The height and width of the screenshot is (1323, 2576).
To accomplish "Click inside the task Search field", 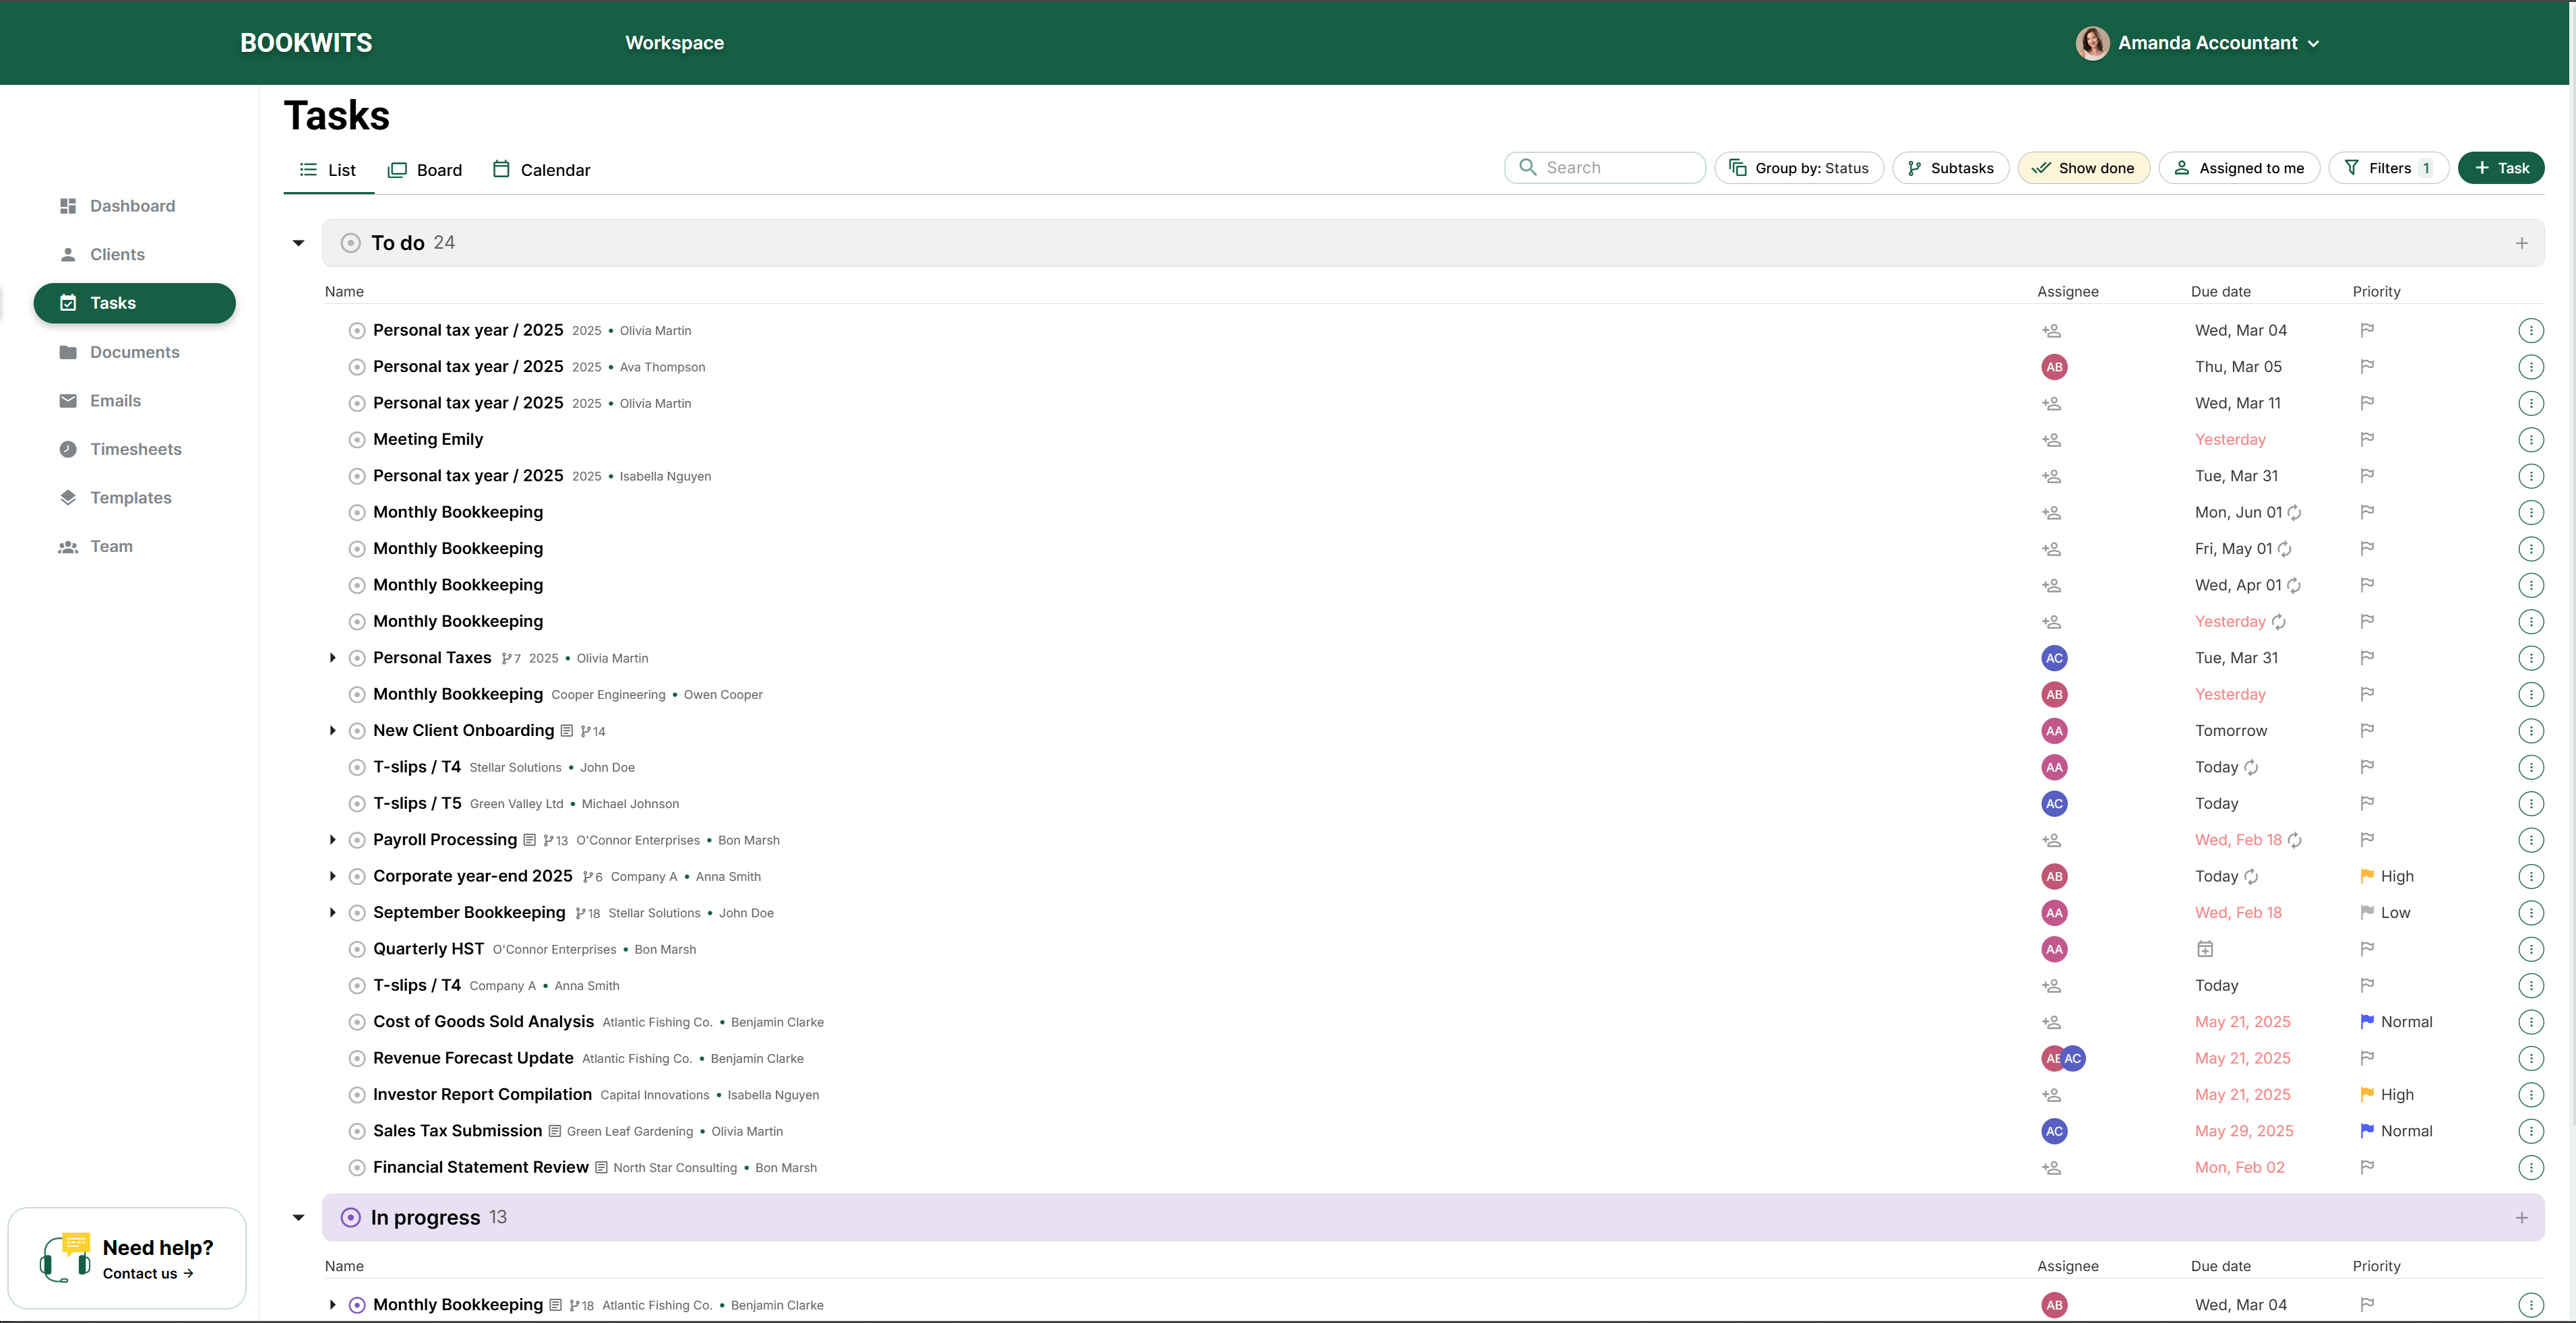I will (x=1605, y=167).
